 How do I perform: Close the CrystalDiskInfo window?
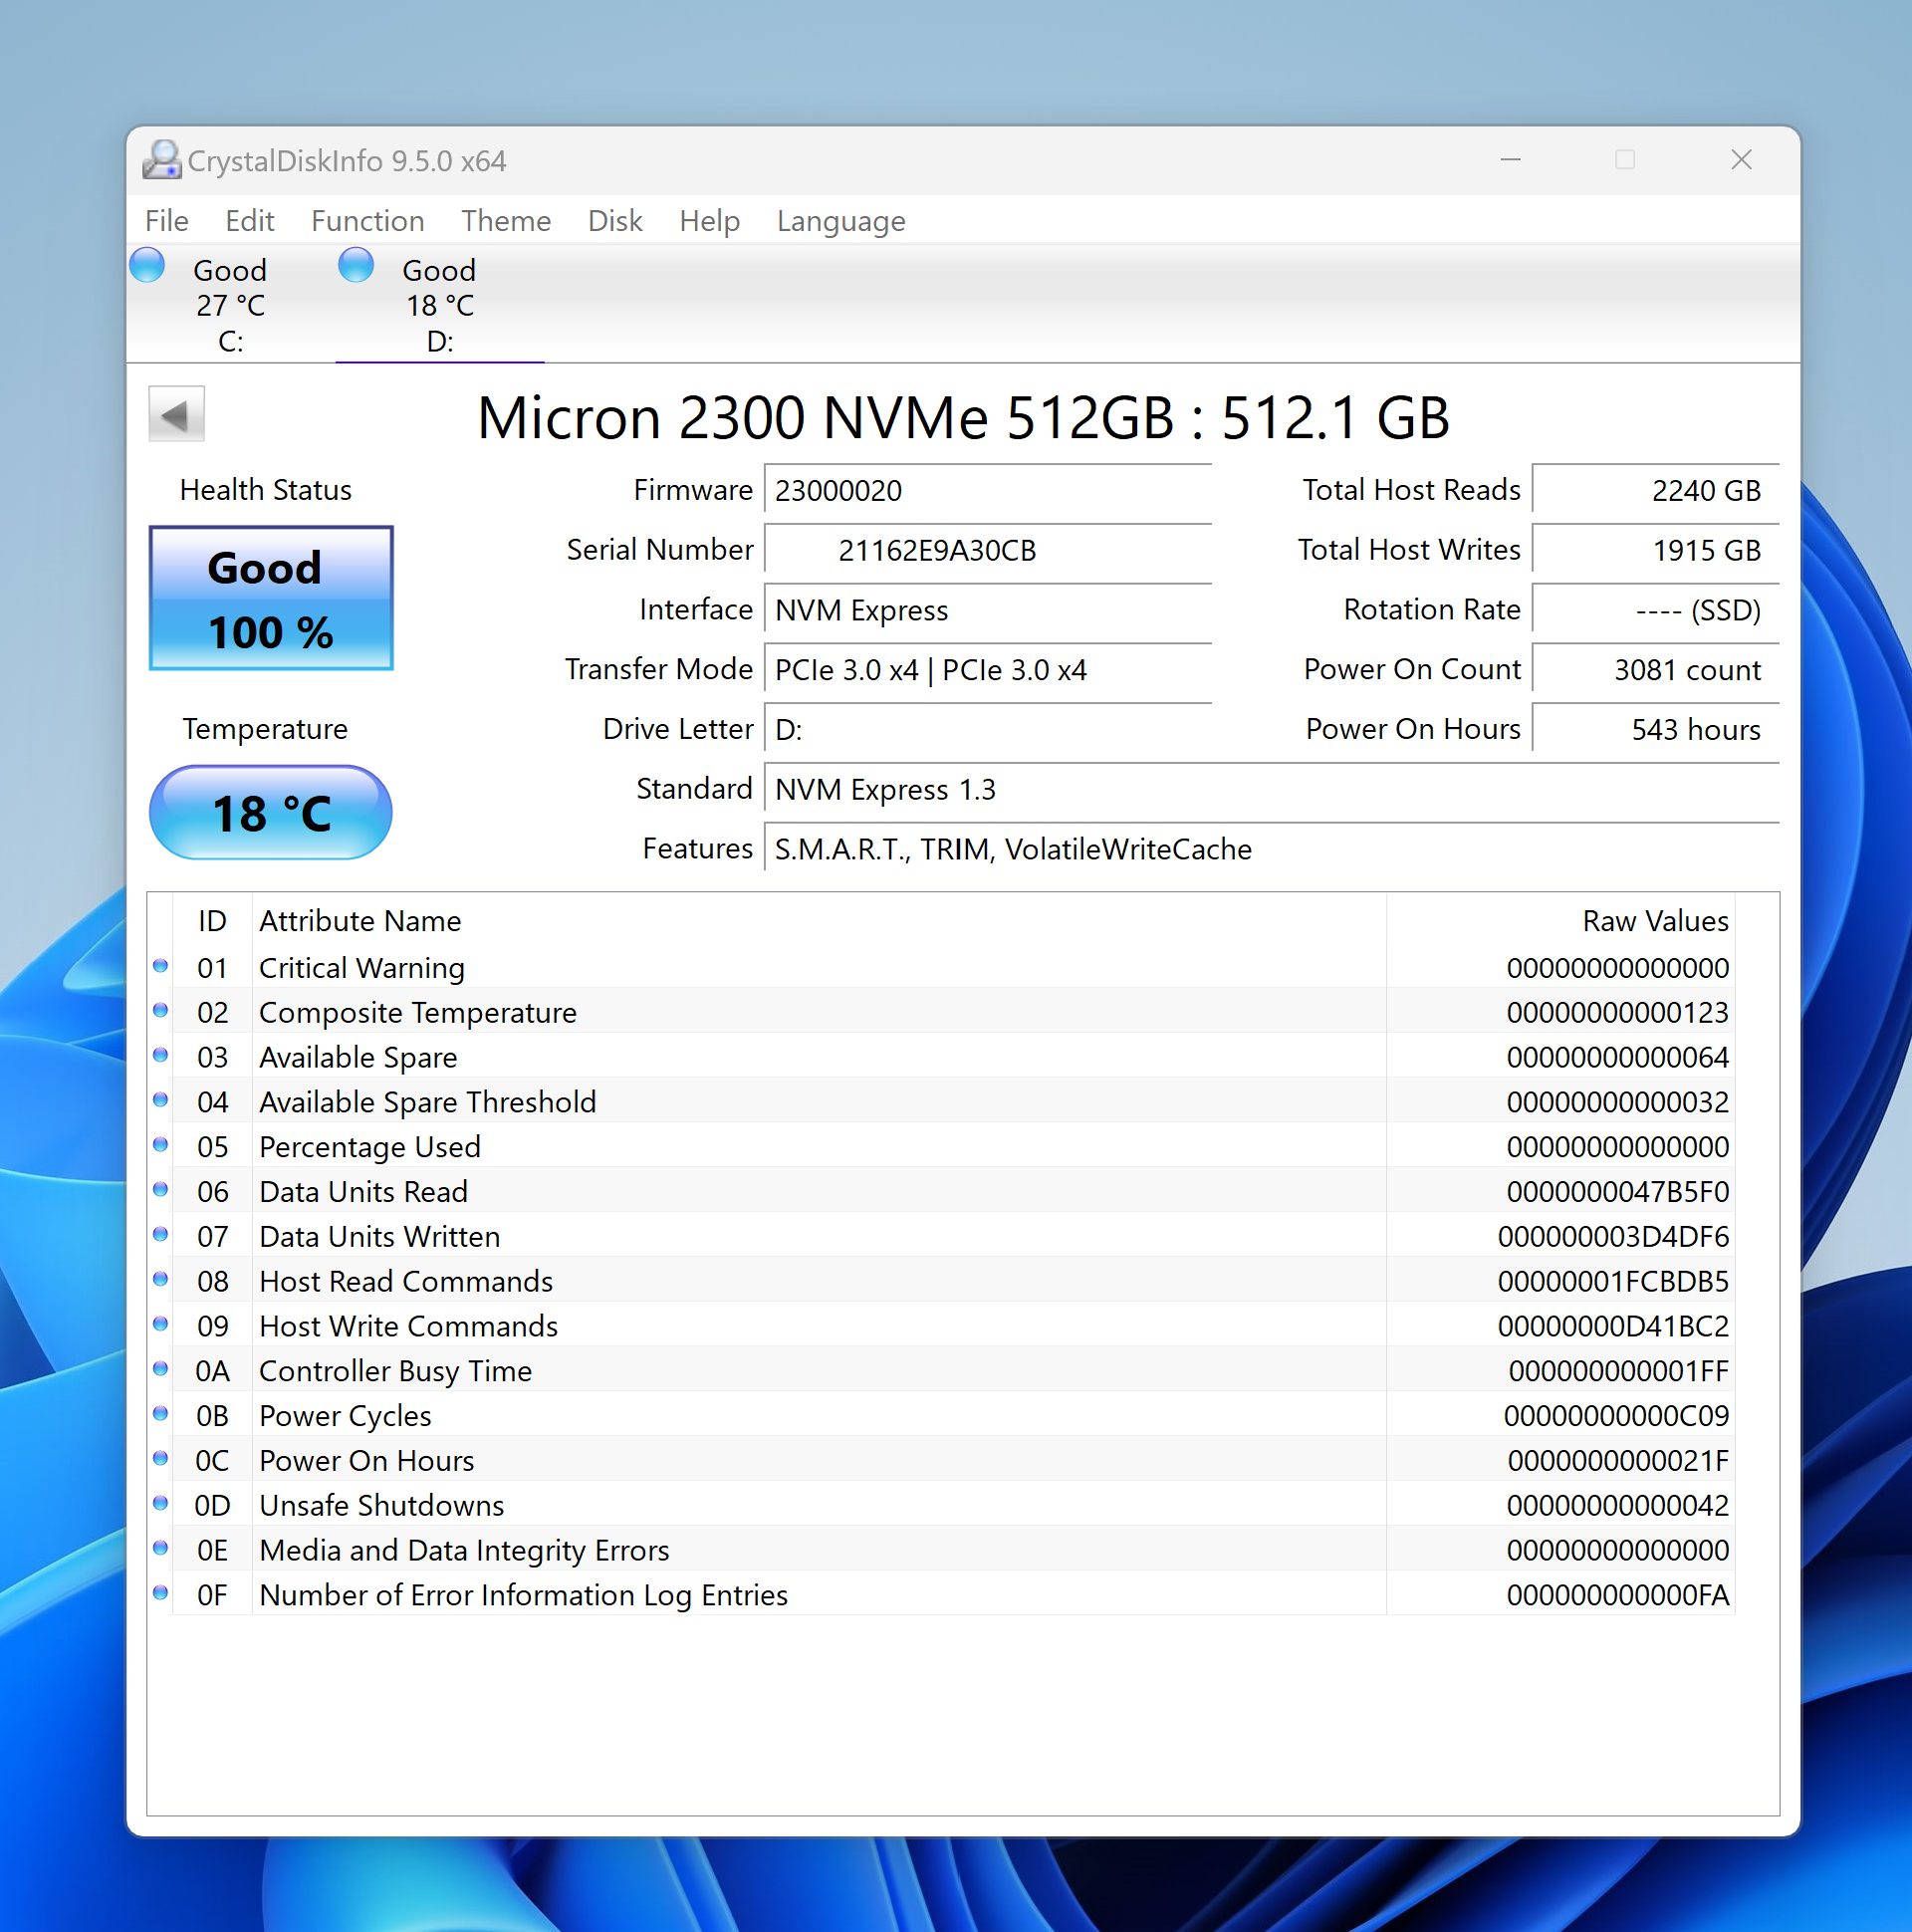[1741, 160]
